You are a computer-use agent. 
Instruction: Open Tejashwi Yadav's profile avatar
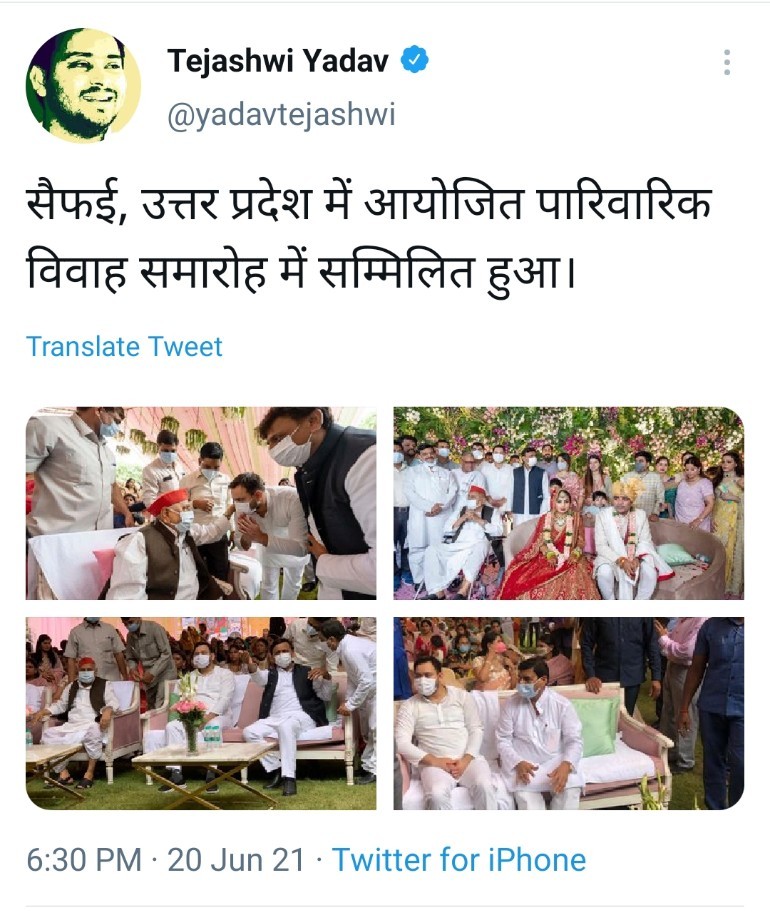click(x=83, y=86)
